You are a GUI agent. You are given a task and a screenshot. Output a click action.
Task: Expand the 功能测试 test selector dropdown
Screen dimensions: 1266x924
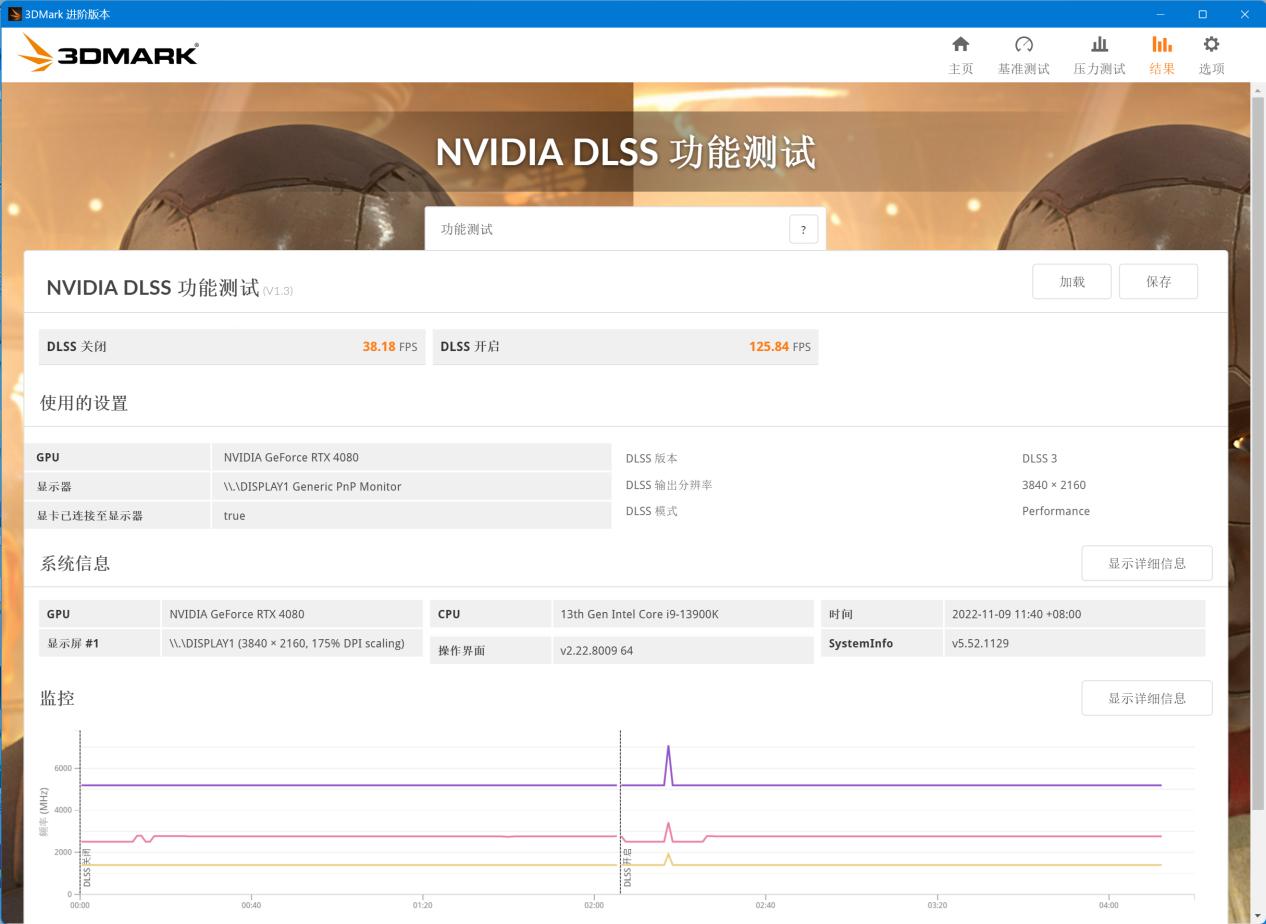pyautogui.click(x=610, y=229)
